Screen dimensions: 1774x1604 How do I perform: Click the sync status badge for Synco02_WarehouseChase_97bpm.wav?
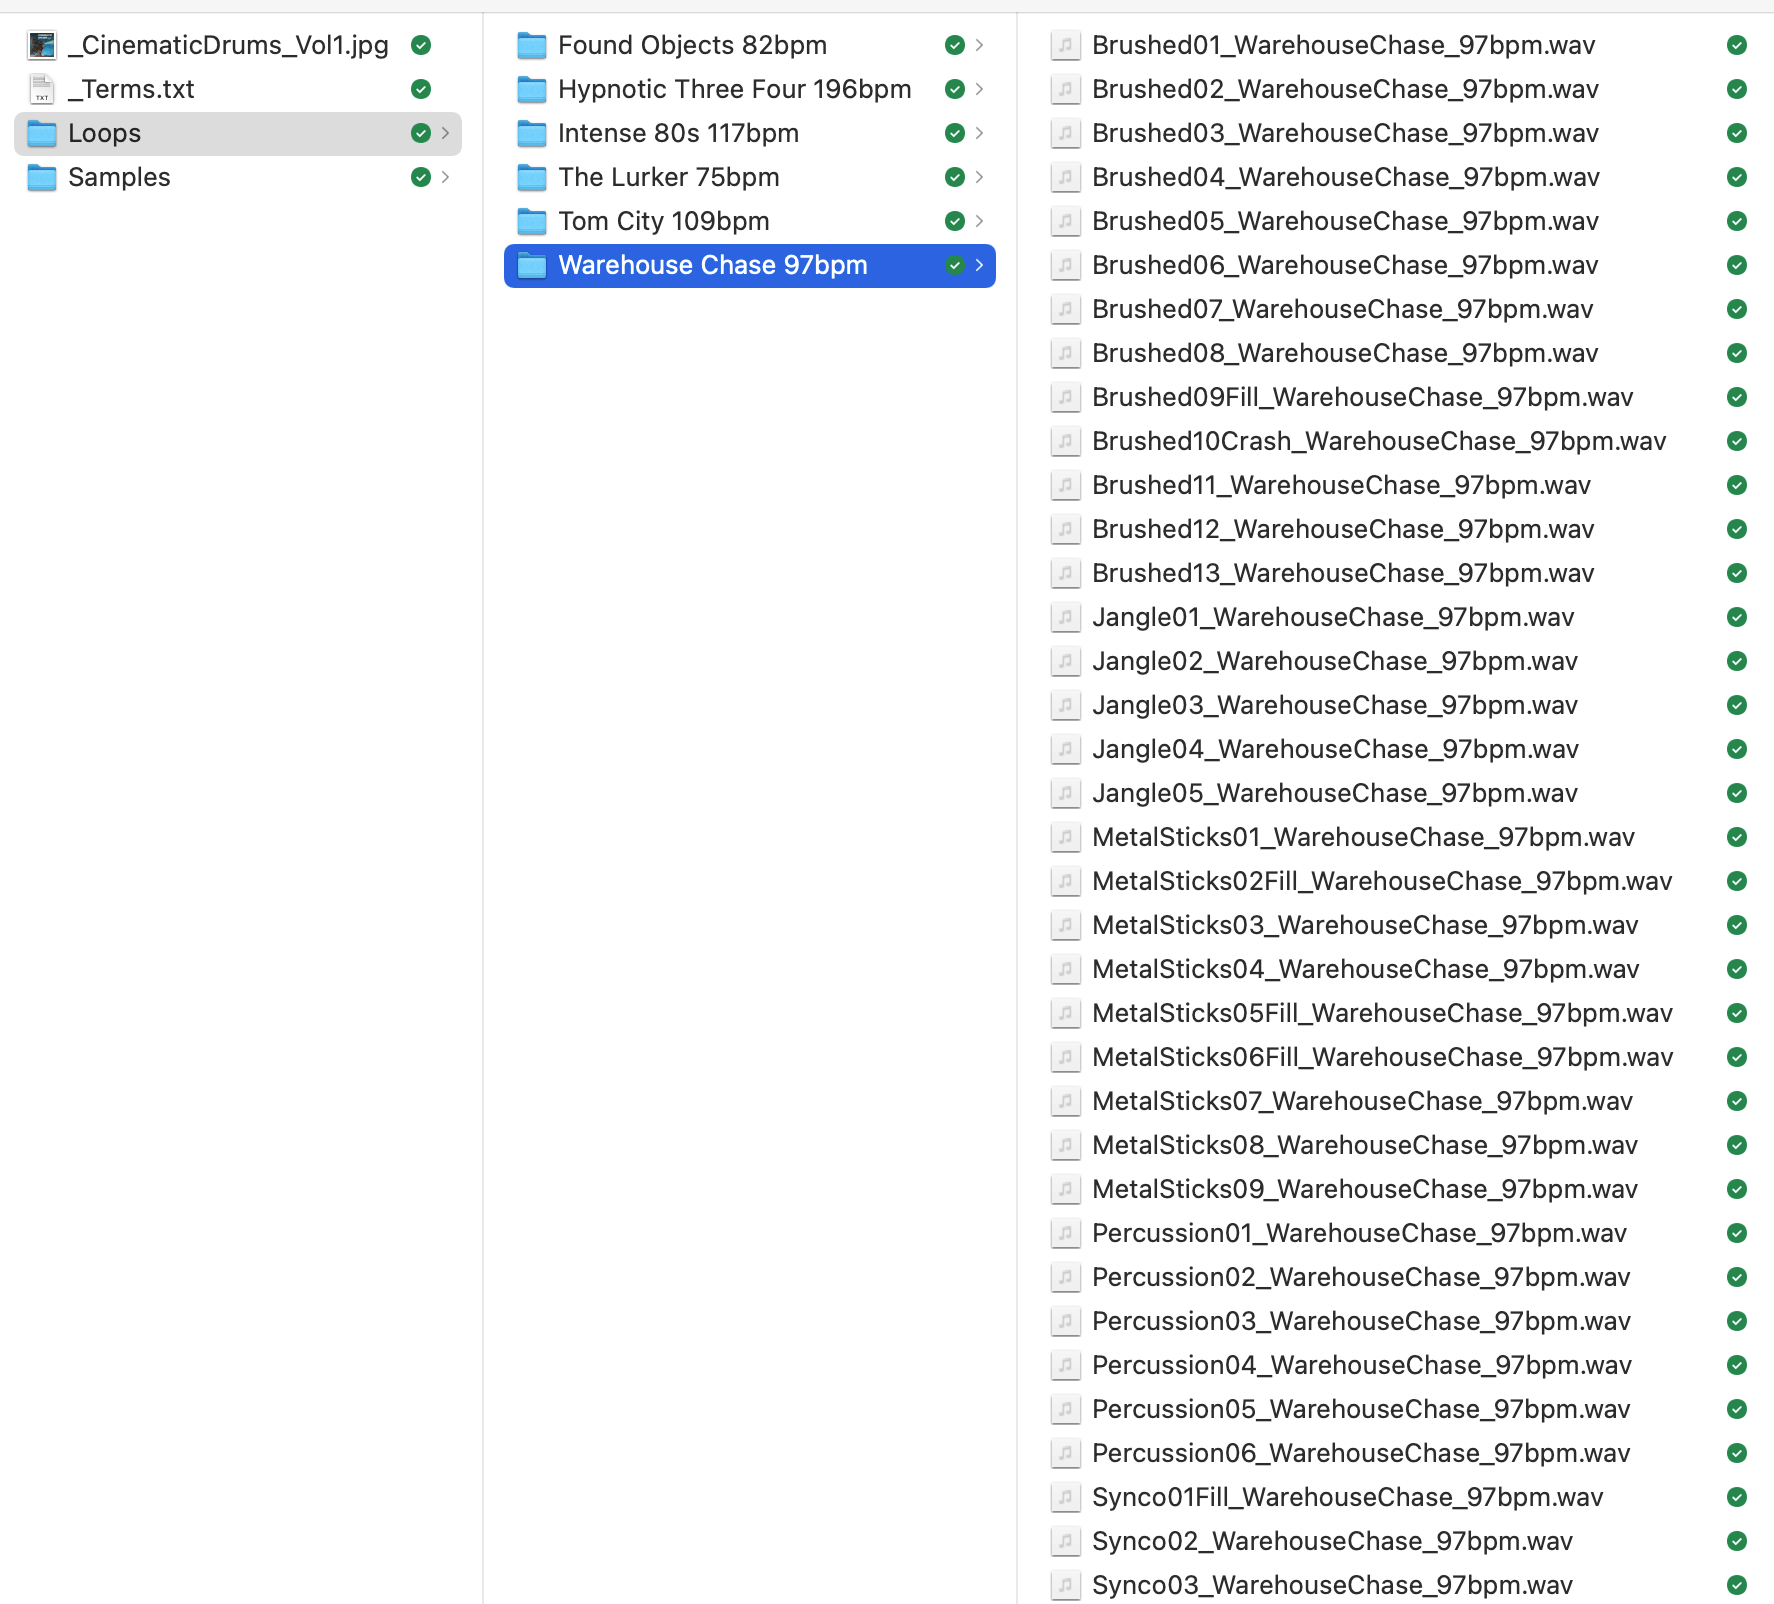click(1737, 1541)
